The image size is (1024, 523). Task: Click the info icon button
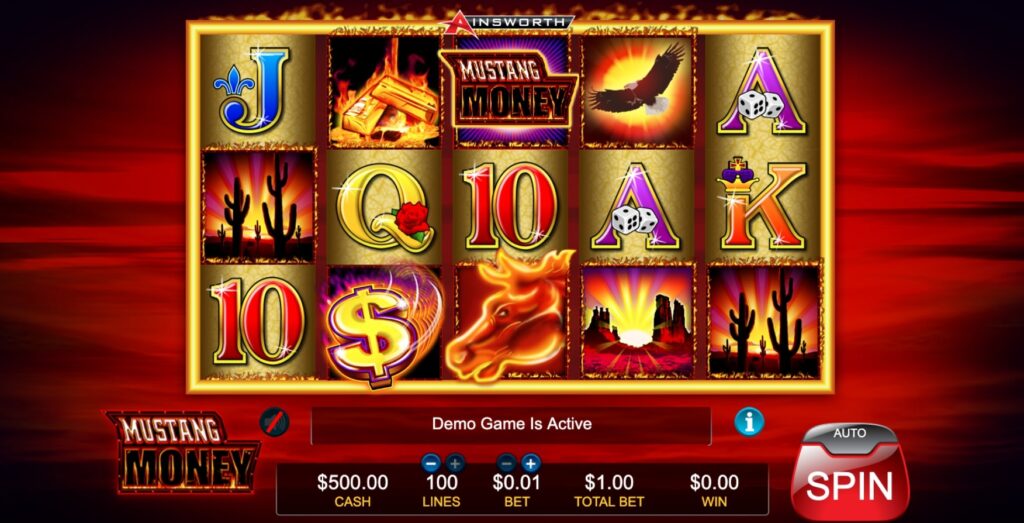749,421
